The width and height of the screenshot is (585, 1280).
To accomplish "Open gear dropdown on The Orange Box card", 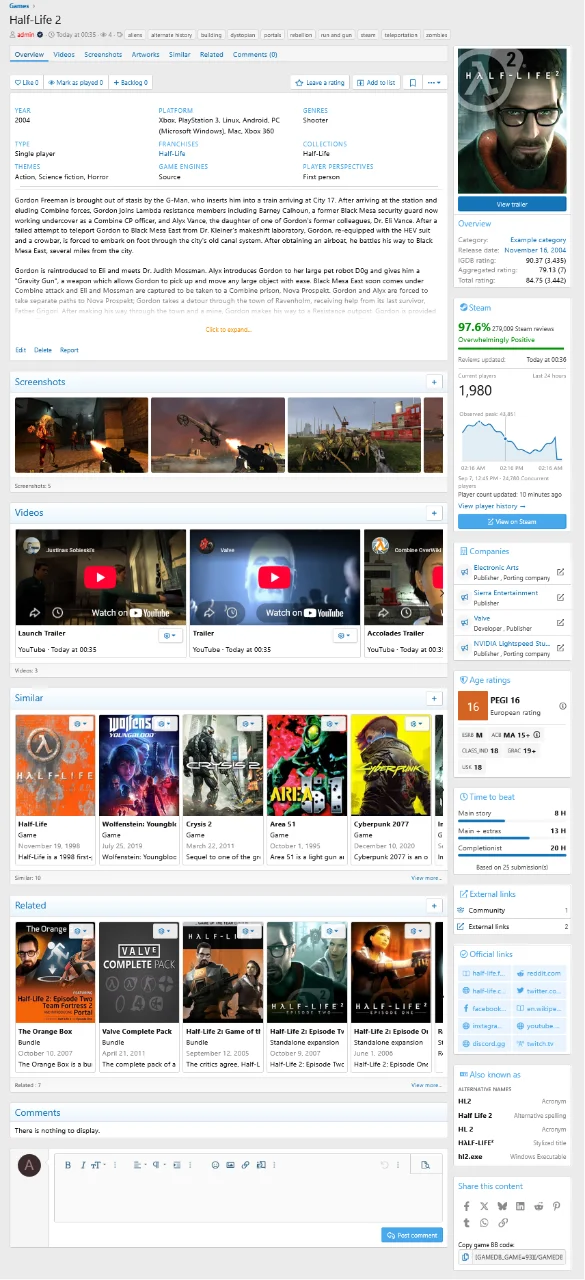I will pos(82,931).
